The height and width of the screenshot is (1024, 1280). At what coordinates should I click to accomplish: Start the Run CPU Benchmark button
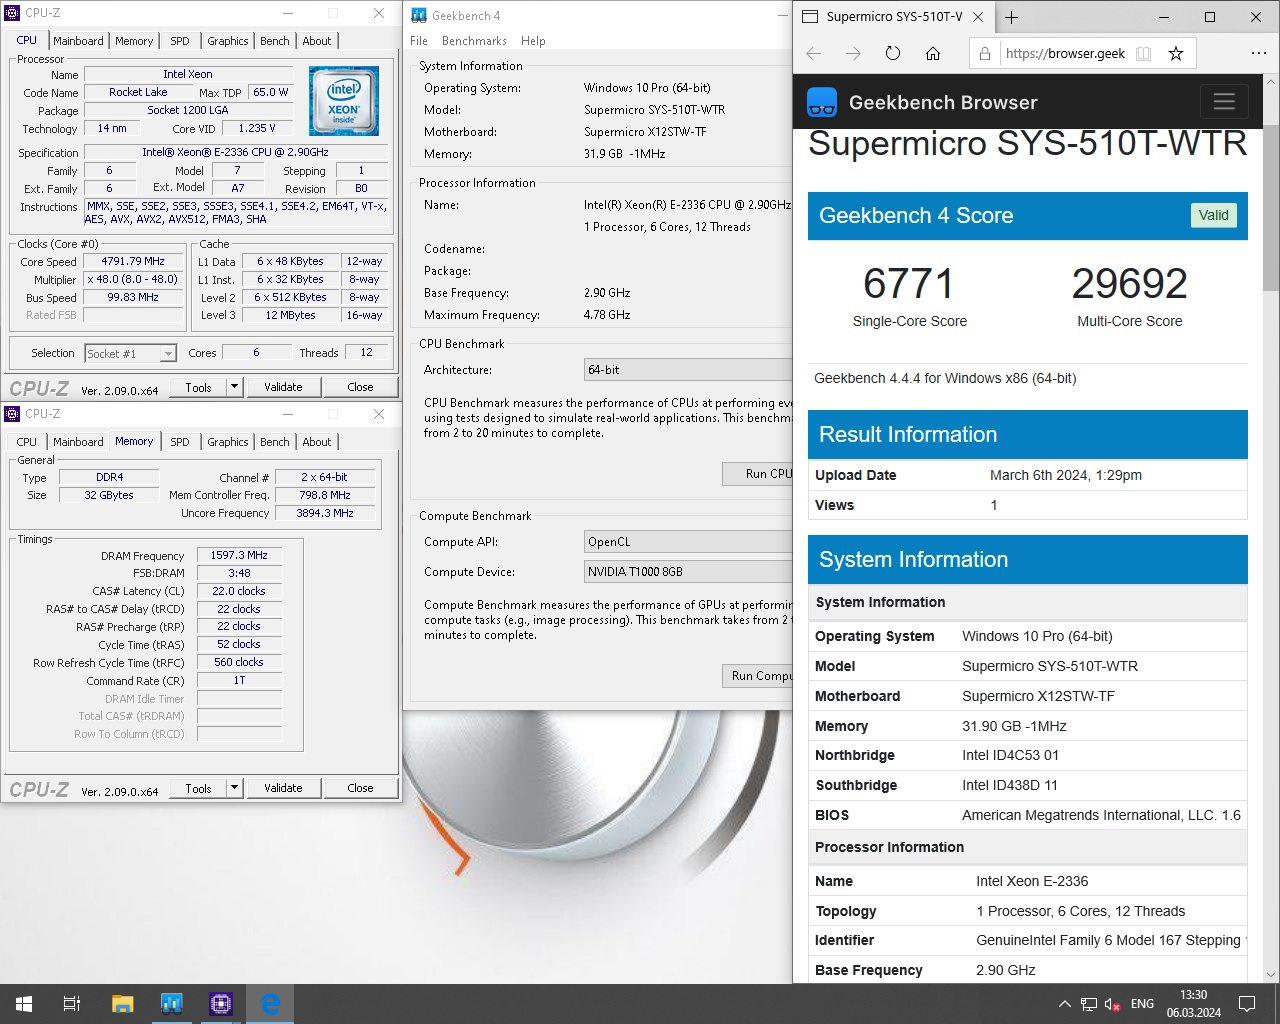(x=757, y=474)
